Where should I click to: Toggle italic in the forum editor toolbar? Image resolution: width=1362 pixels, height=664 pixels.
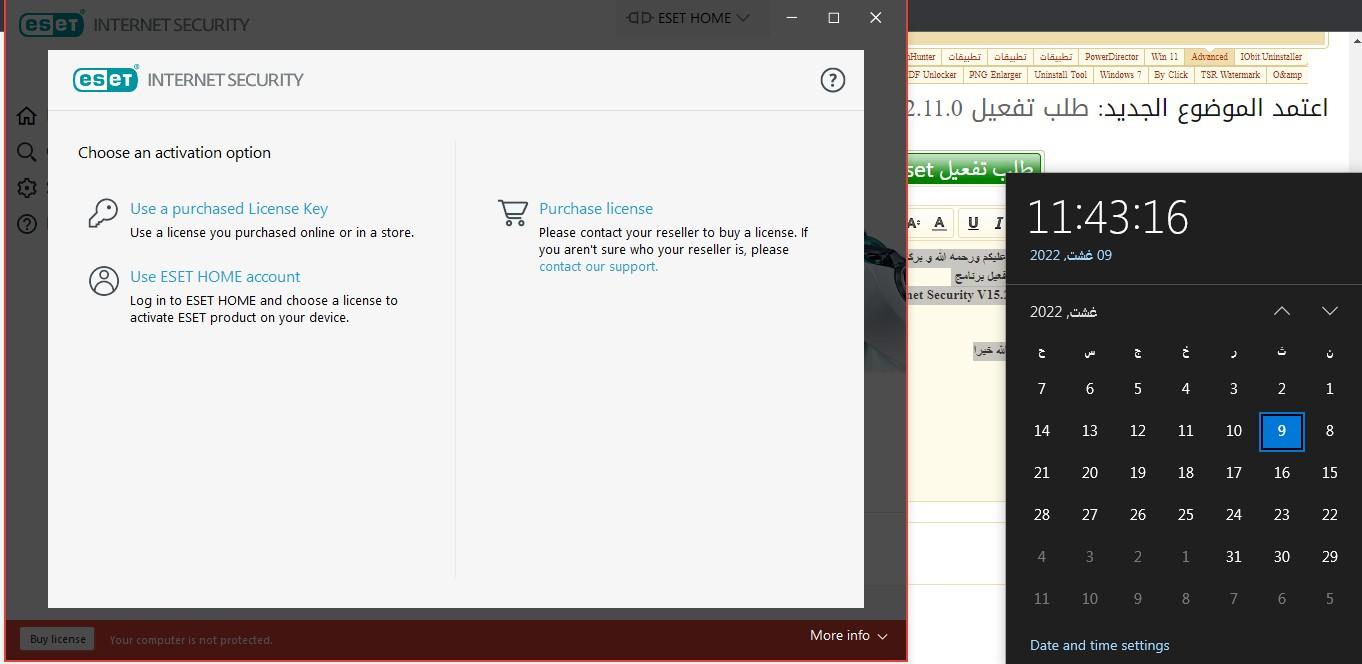coord(998,223)
